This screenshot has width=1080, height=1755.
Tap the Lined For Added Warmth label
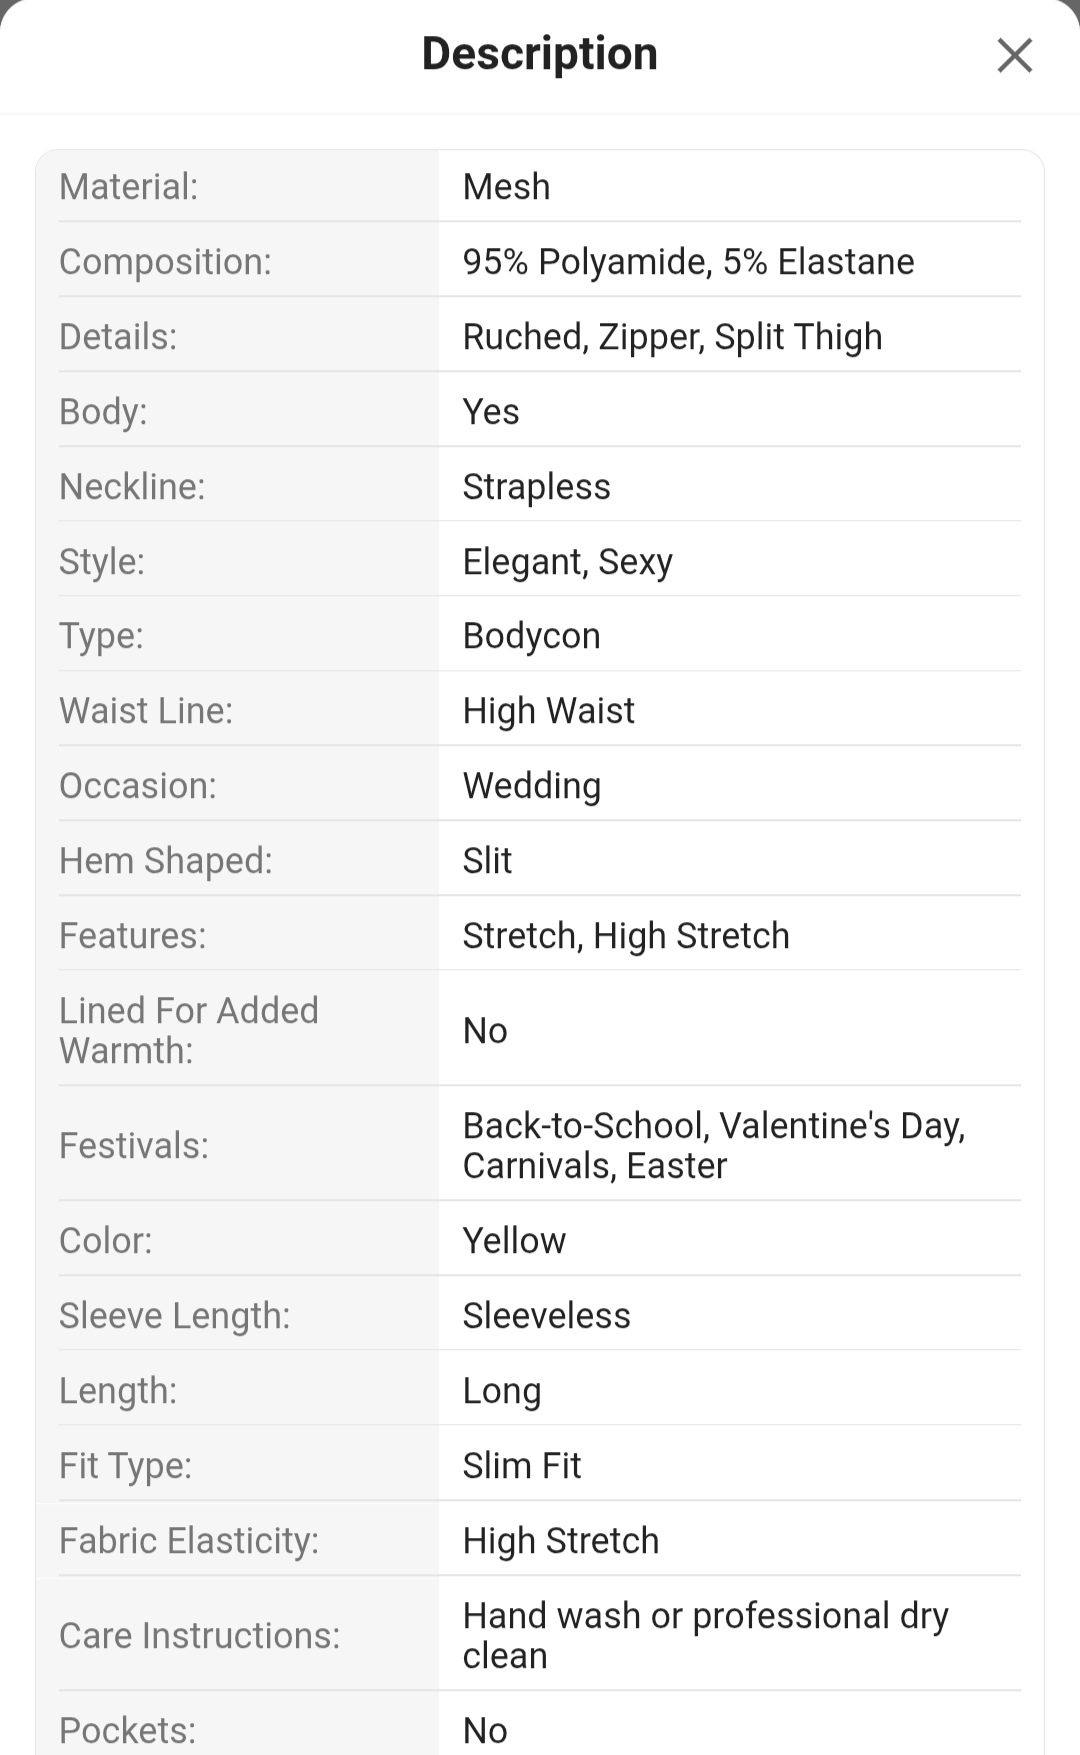(x=188, y=1030)
